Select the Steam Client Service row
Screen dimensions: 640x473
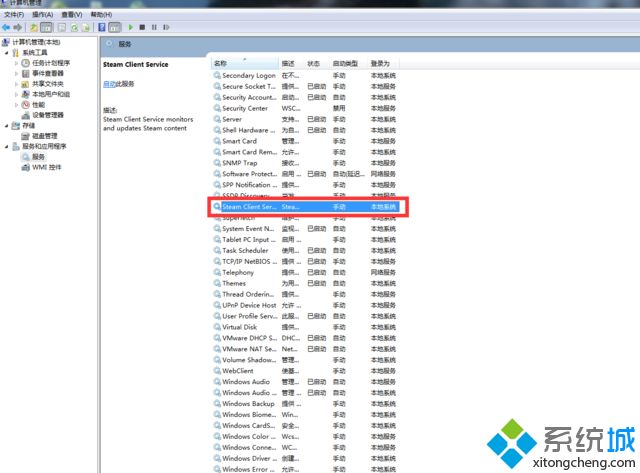[x=306, y=207]
